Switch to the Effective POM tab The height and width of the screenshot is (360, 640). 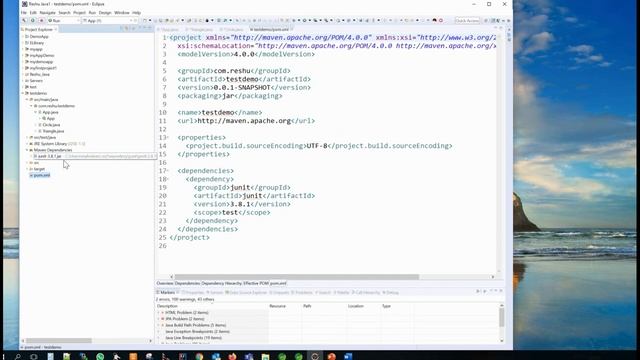256,283
